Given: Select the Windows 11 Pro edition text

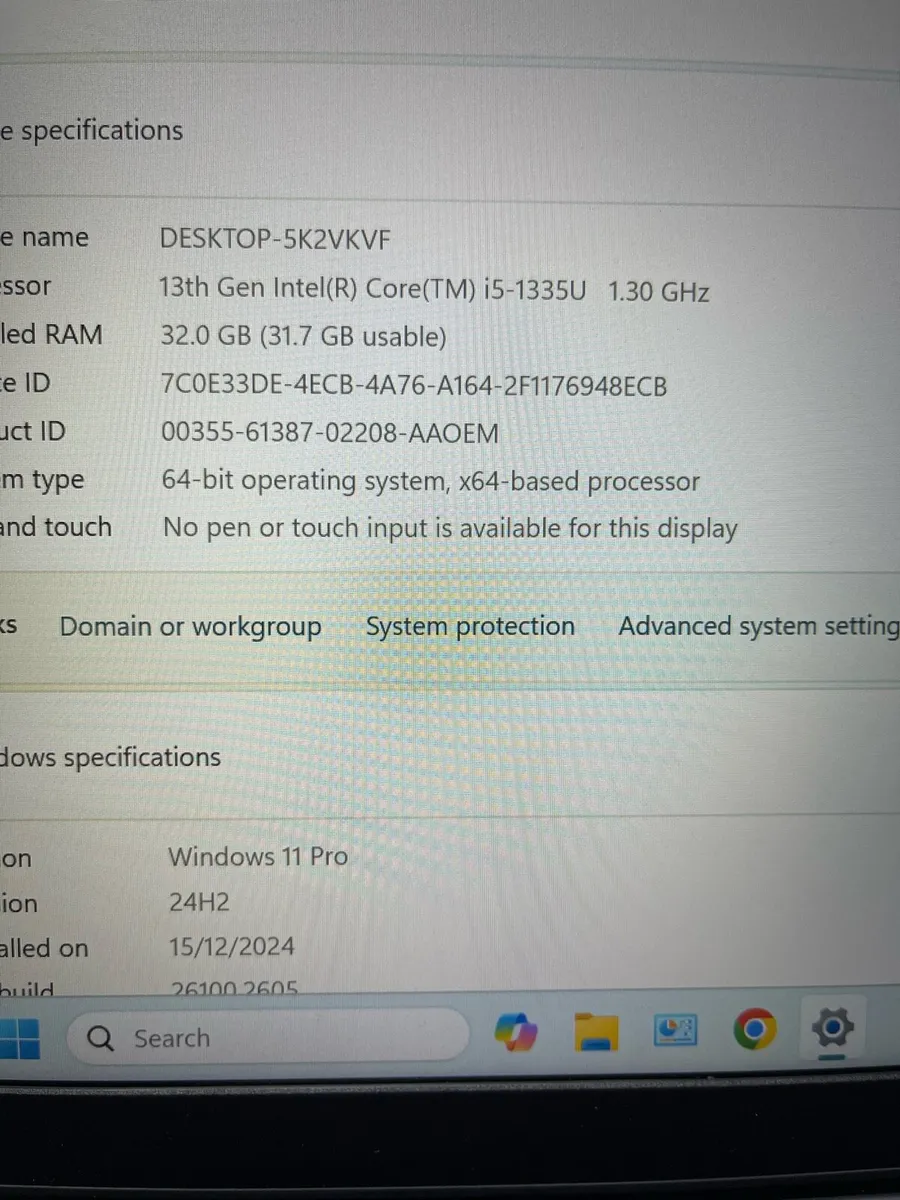Looking at the screenshot, I should click(258, 856).
